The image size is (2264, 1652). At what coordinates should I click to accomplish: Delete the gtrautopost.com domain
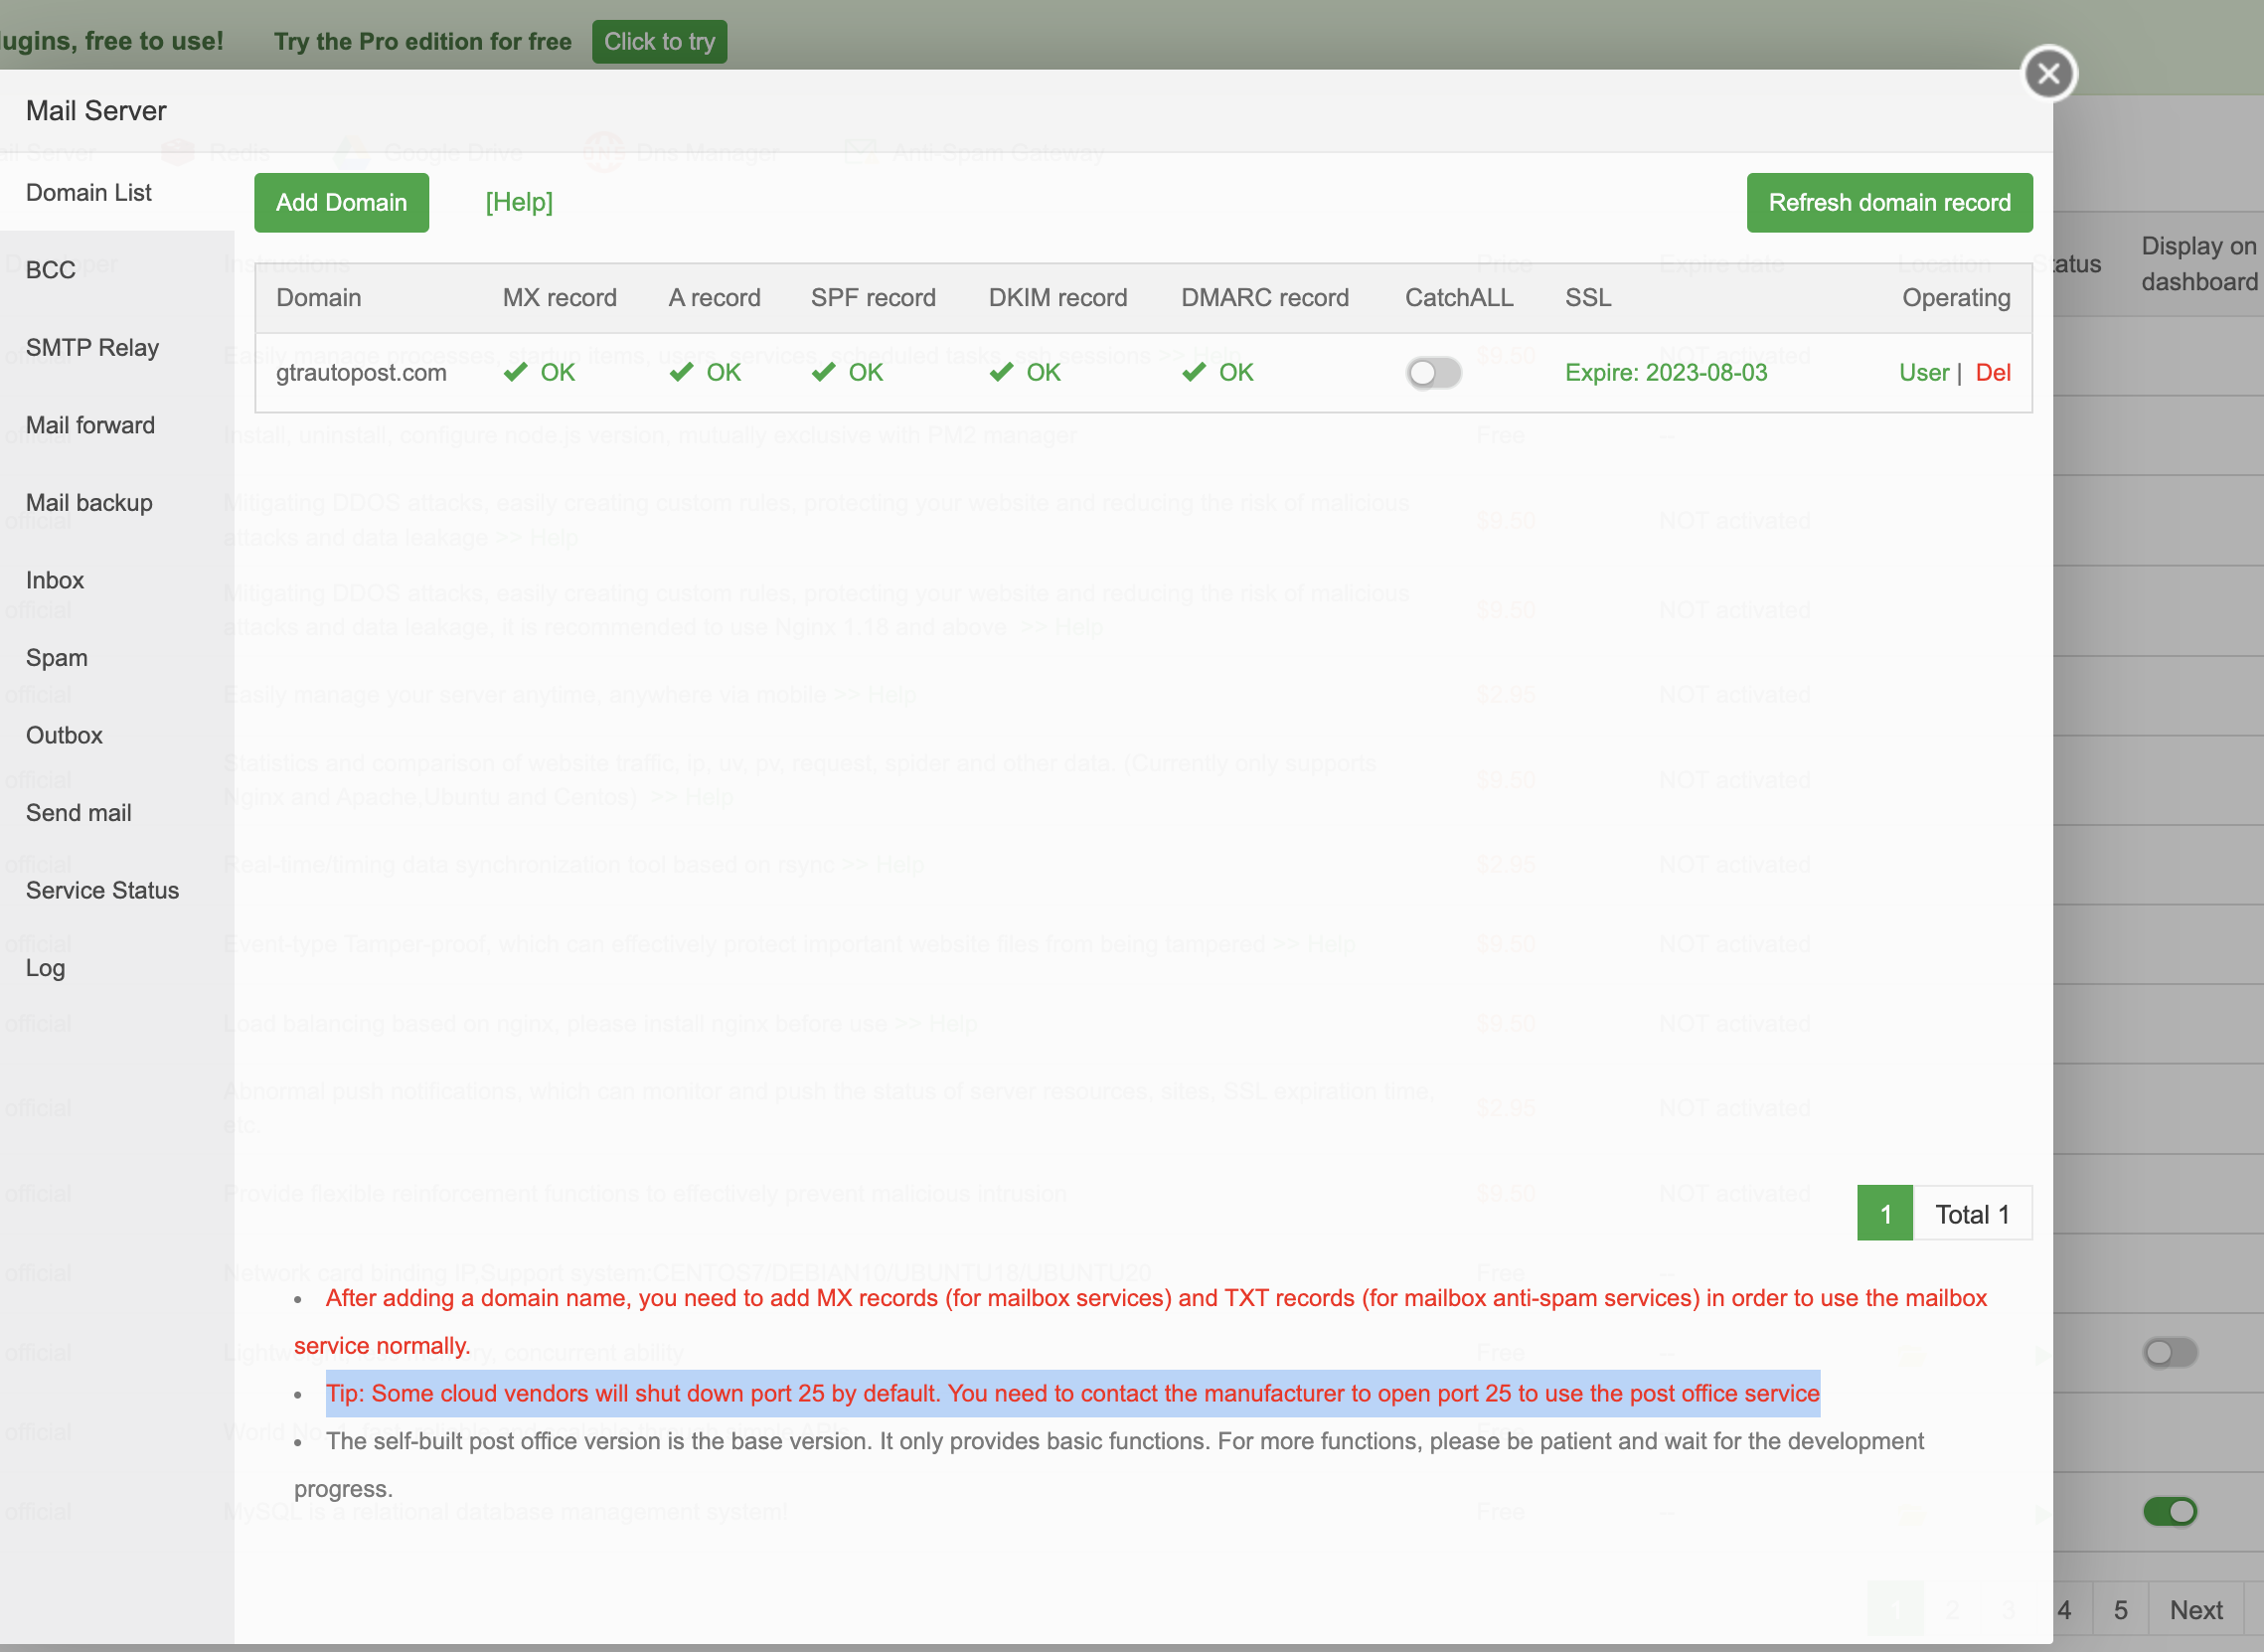tap(1992, 373)
